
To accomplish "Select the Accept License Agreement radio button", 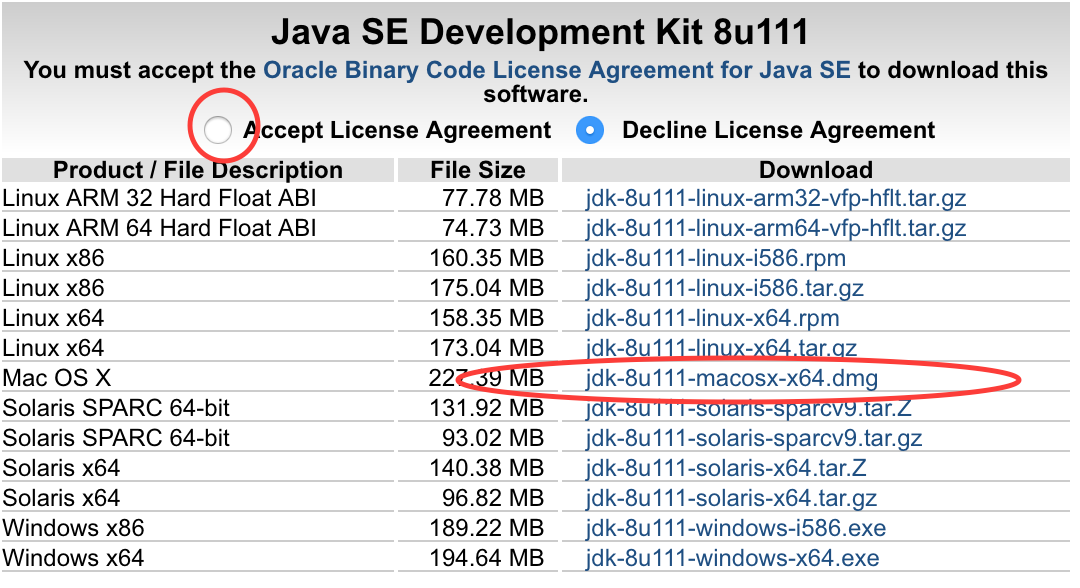I will [218, 129].
